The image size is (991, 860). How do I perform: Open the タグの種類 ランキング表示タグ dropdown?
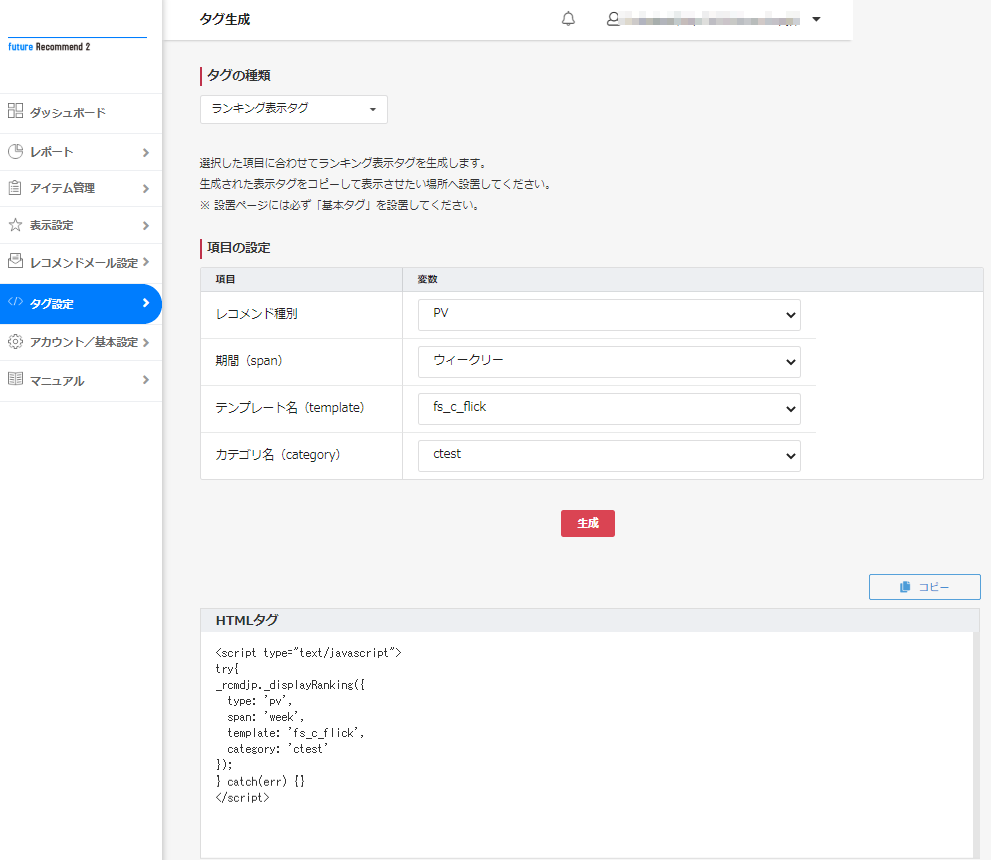coord(294,109)
